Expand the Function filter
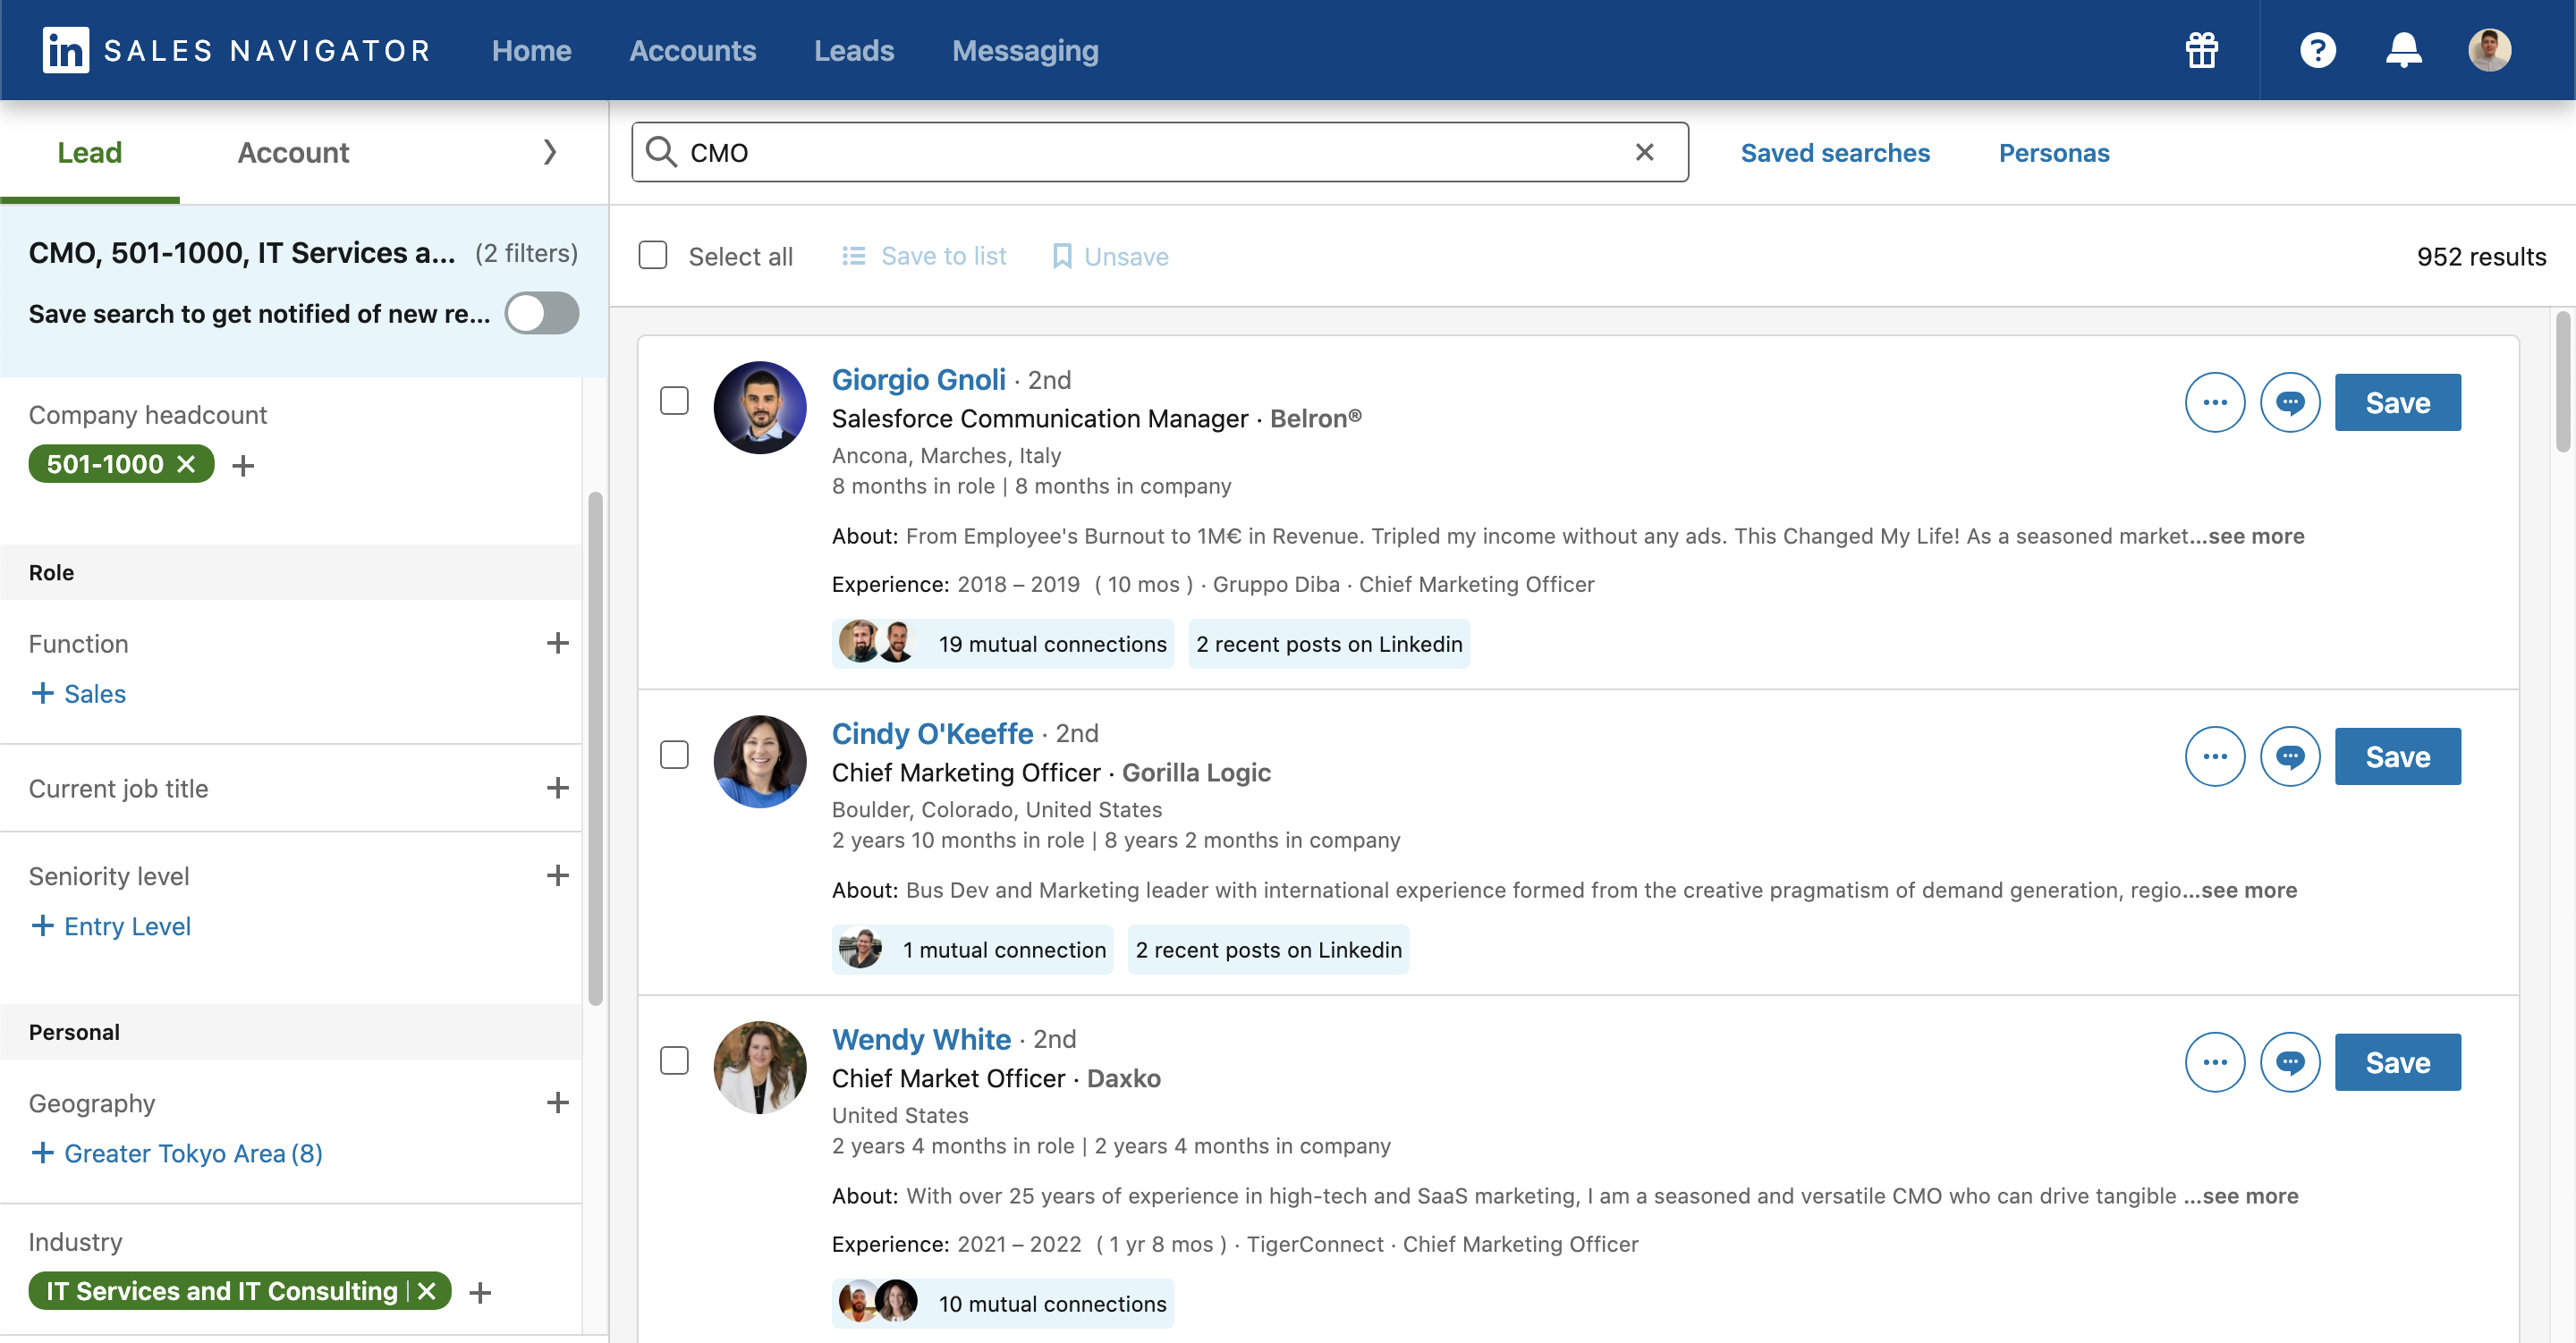The width and height of the screenshot is (2576, 1343). [x=557, y=643]
